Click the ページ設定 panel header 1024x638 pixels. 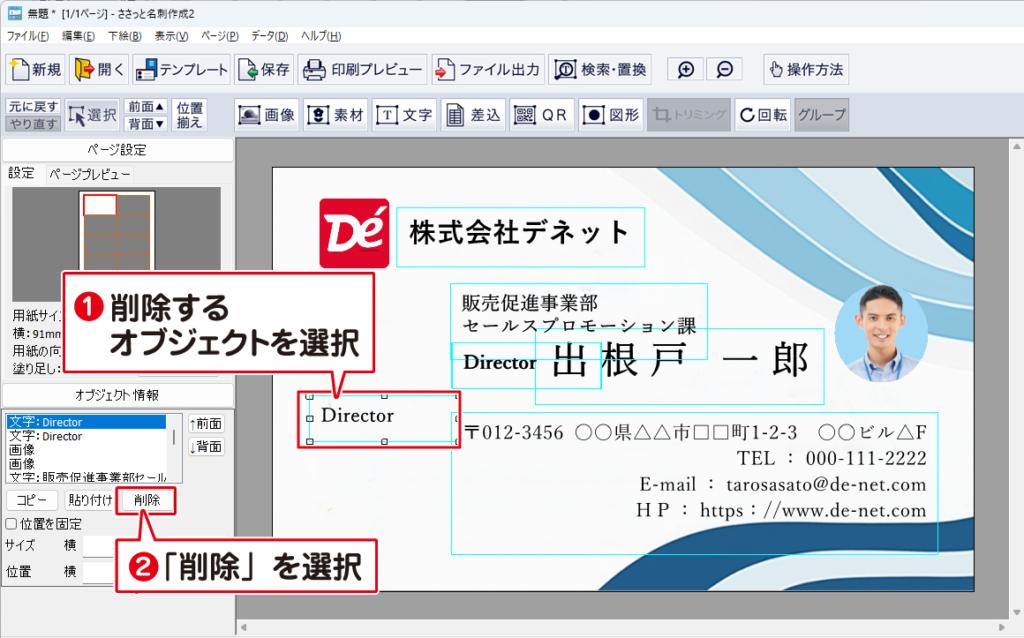tap(118, 150)
